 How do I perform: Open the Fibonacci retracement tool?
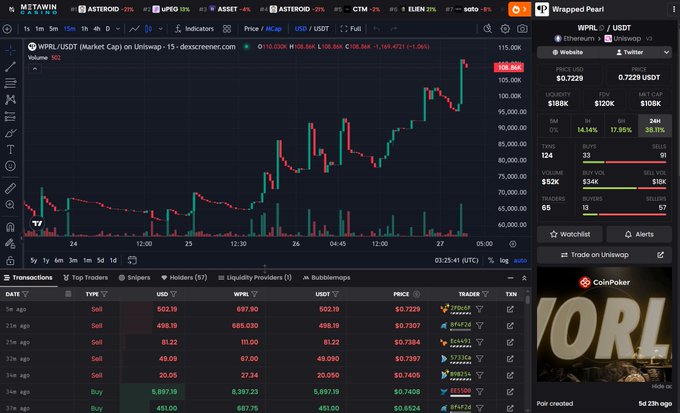[x=10, y=83]
